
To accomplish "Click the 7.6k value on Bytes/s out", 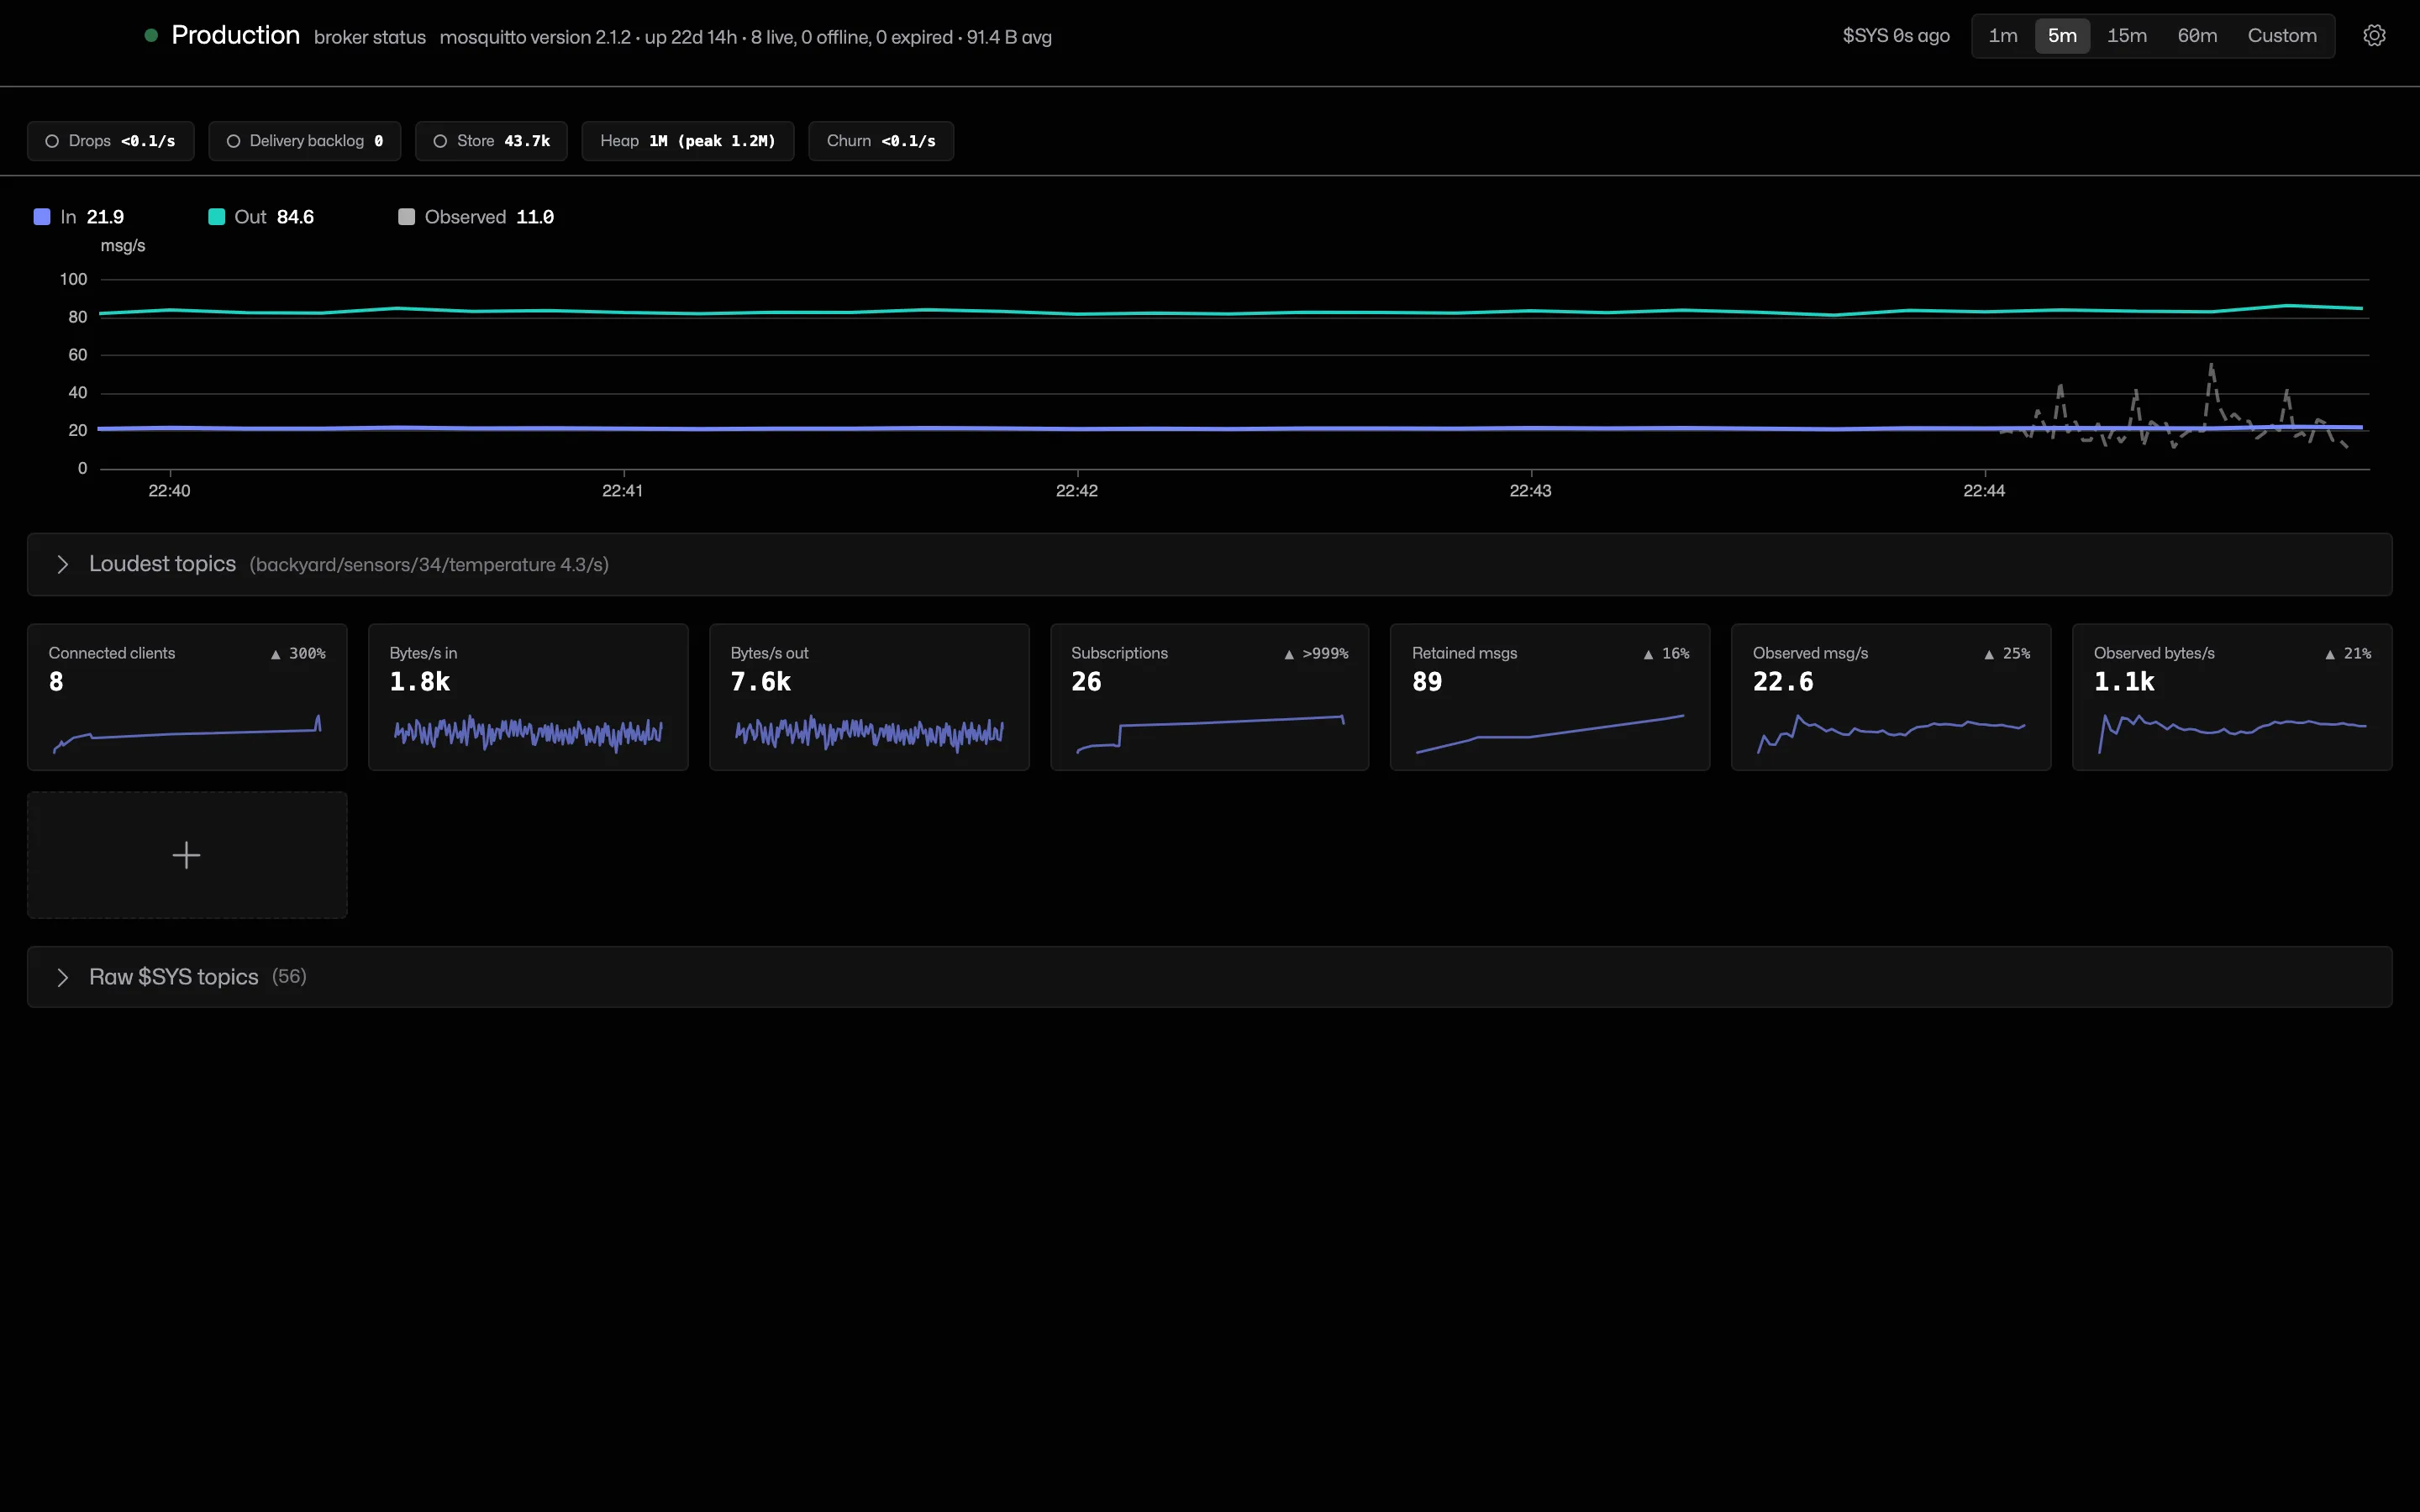I will pyautogui.click(x=760, y=682).
